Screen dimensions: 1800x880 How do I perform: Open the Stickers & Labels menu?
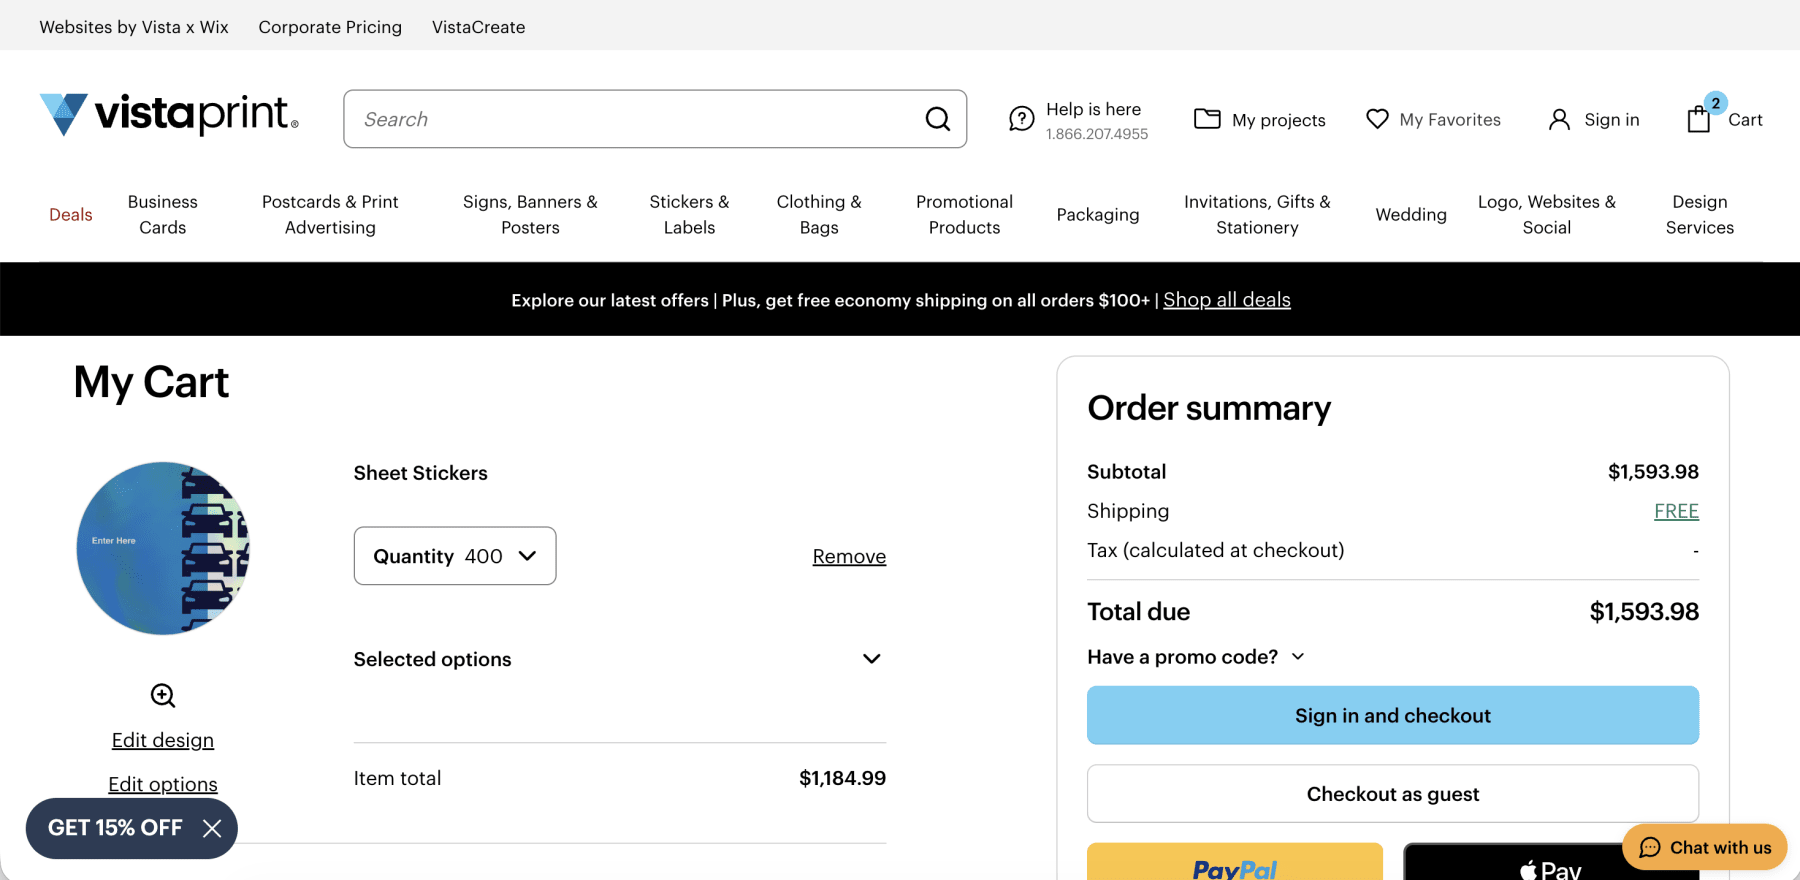[689, 214]
